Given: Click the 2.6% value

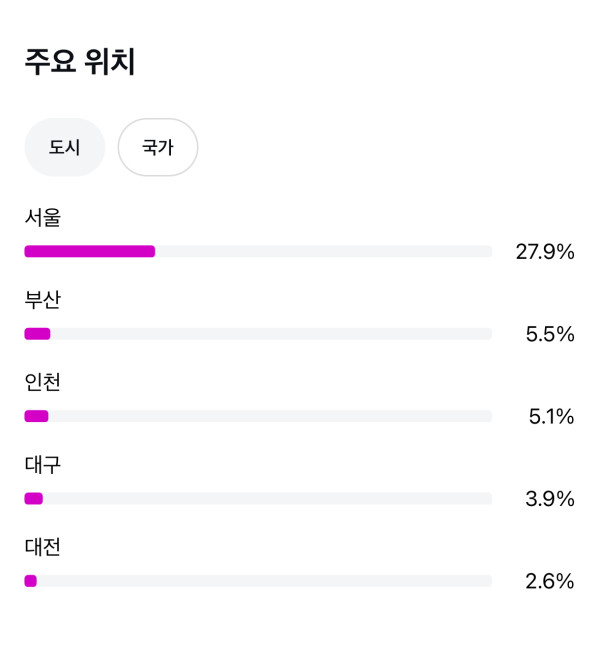Looking at the screenshot, I should (550, 582).
